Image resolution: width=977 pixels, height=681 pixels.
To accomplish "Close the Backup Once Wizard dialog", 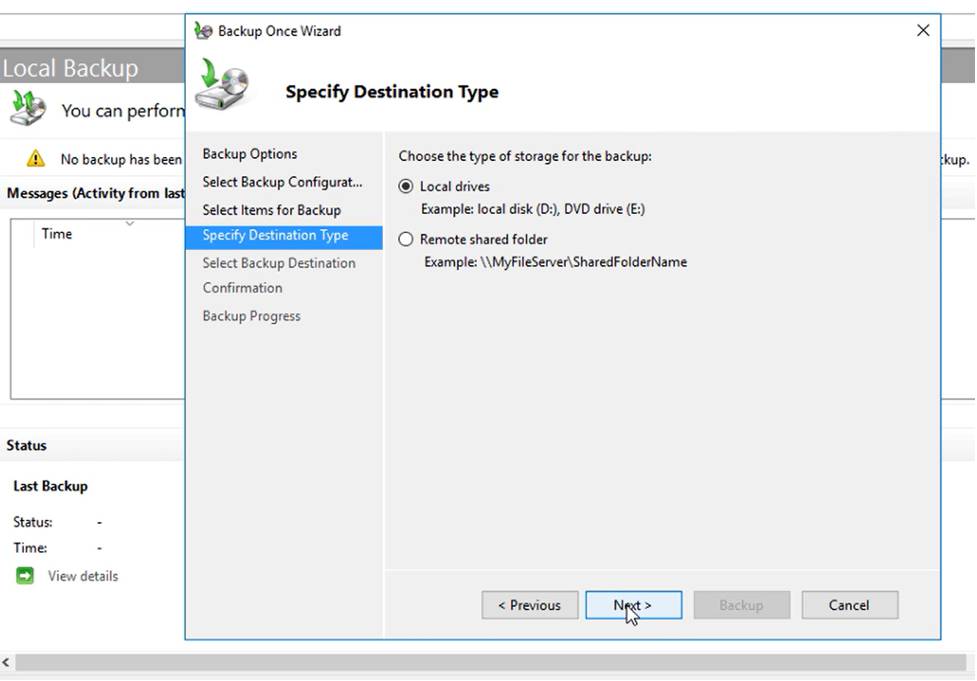I will [922, 31].
